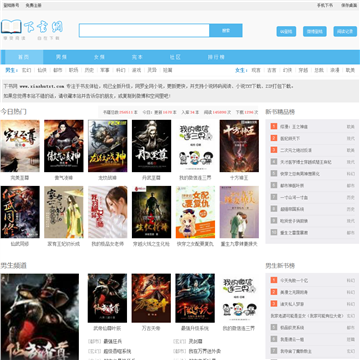Click the blue 搜索 search button
Image resolution: width=360 pixels, height=360 pixels.
click(x=226, y=30)
